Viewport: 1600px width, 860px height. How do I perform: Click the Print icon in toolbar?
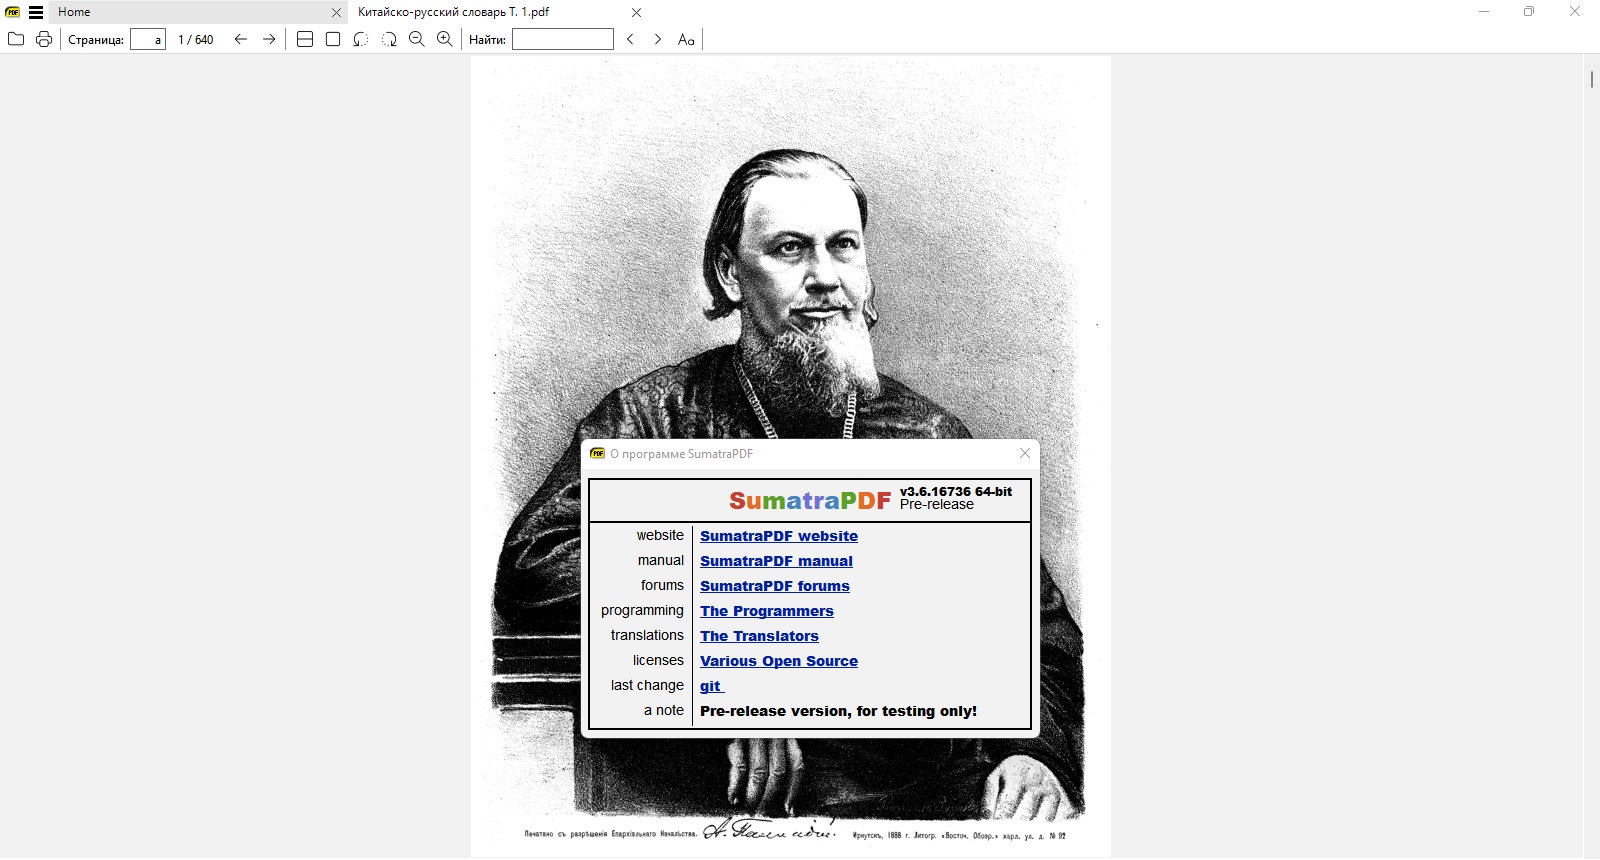(44, 39)
